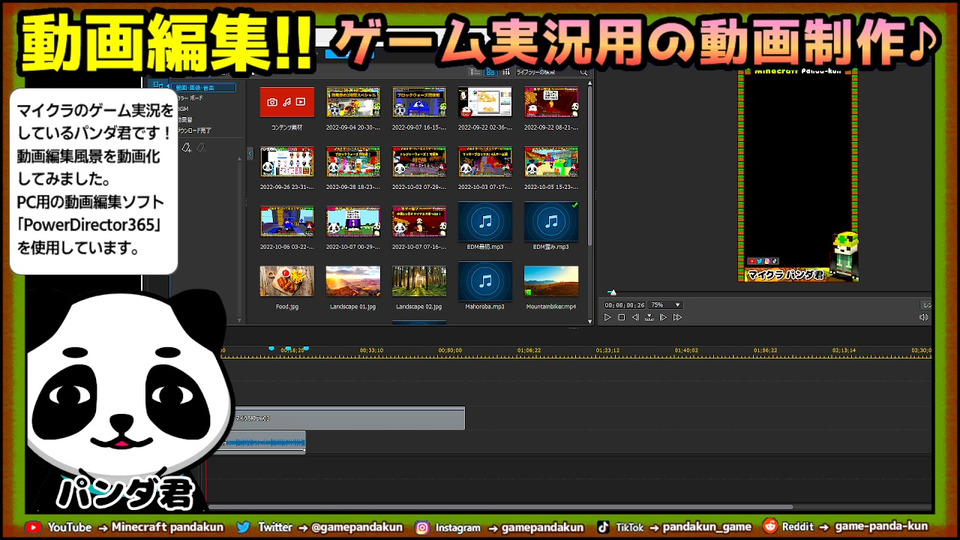Select clip 2022-09-28 18-23 thumbnail
The width and height of the screenshot is (960, 540).
tap(353, 162)
